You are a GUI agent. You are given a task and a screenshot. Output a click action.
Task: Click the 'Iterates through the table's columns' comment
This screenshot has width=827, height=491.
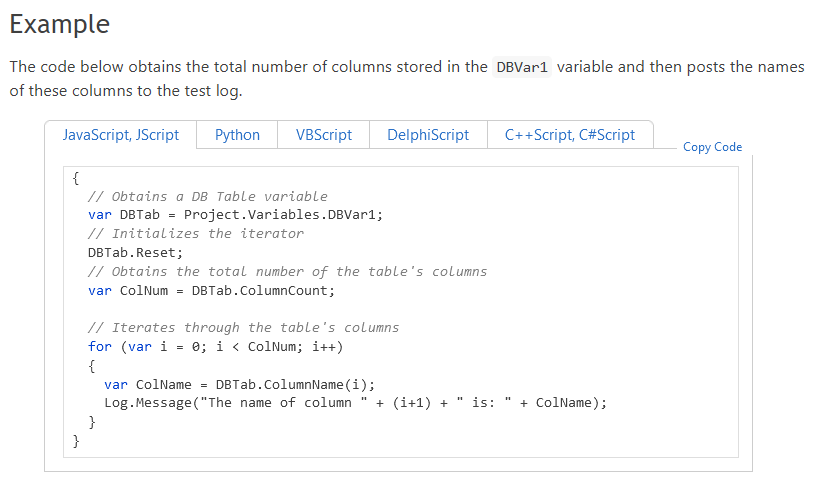pyautogui.click(x=243, y=327)
